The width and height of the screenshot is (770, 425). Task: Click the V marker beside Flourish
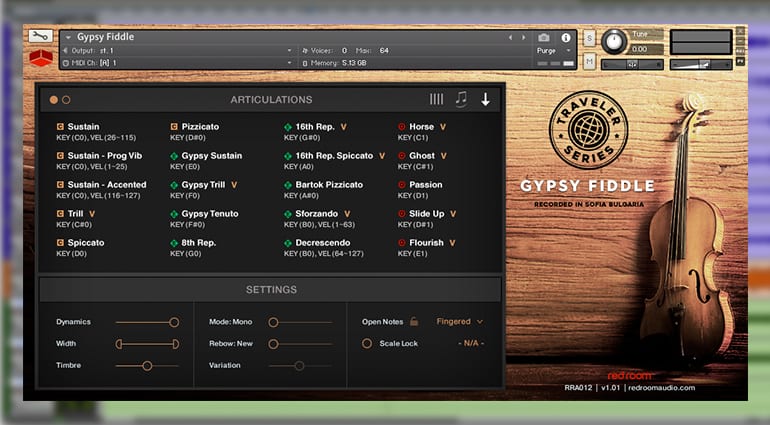coord(452,243)
